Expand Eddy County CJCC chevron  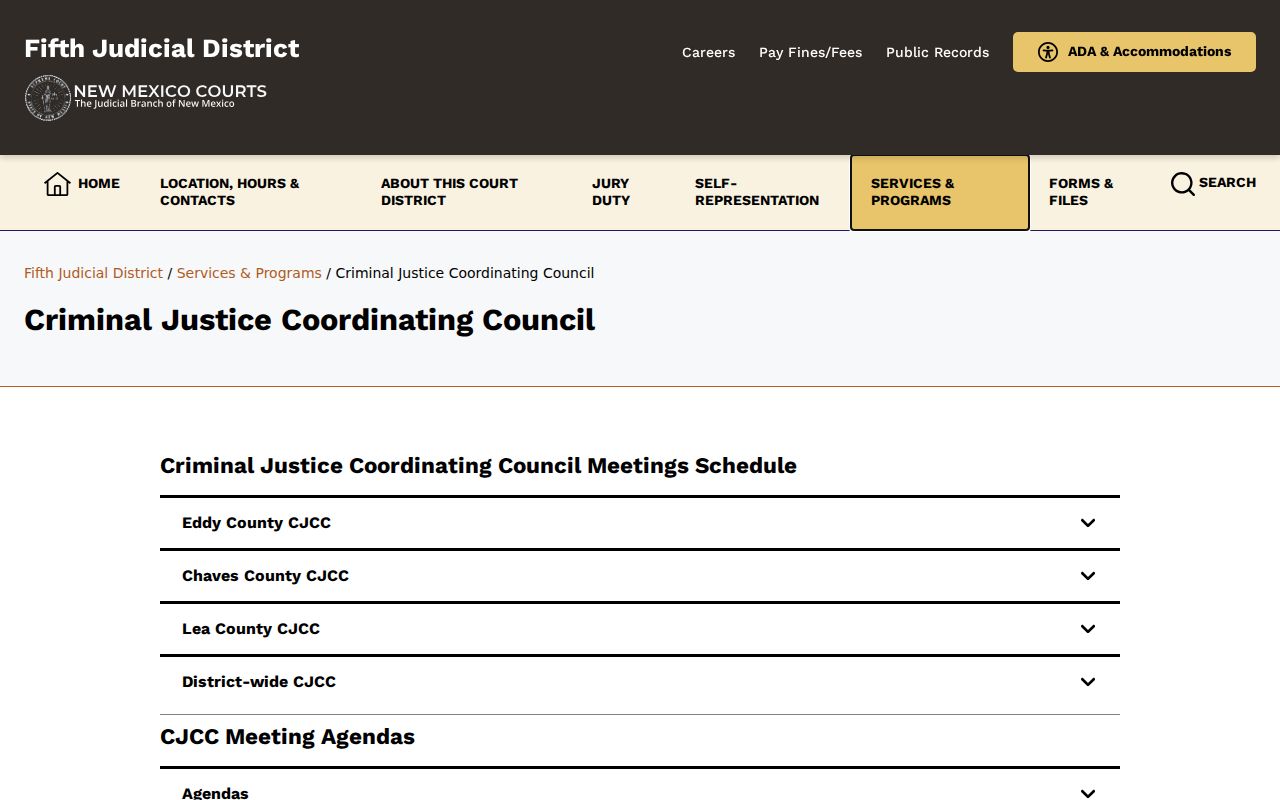coord(1088,523)
